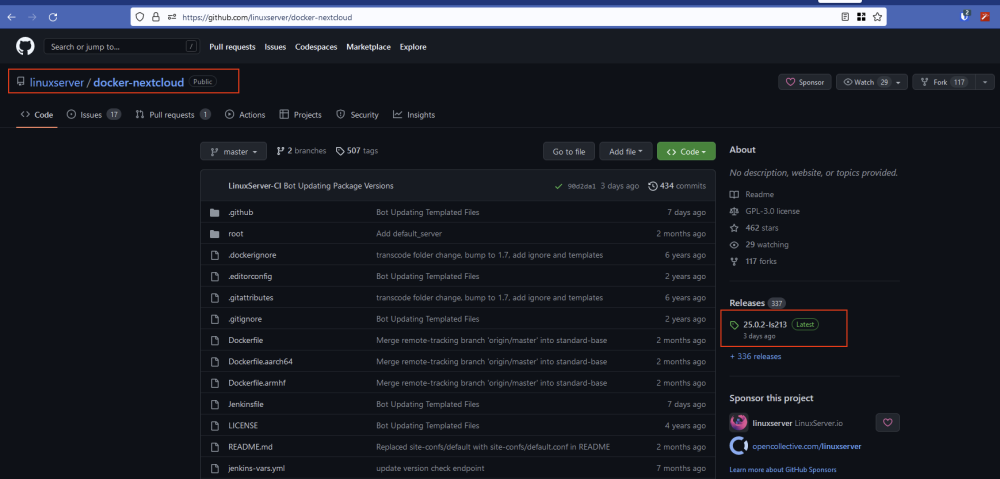The width and height of the screenshot is (1000, 479).
Task: Switch to the Code tab
Action: (x=37, y=115)
